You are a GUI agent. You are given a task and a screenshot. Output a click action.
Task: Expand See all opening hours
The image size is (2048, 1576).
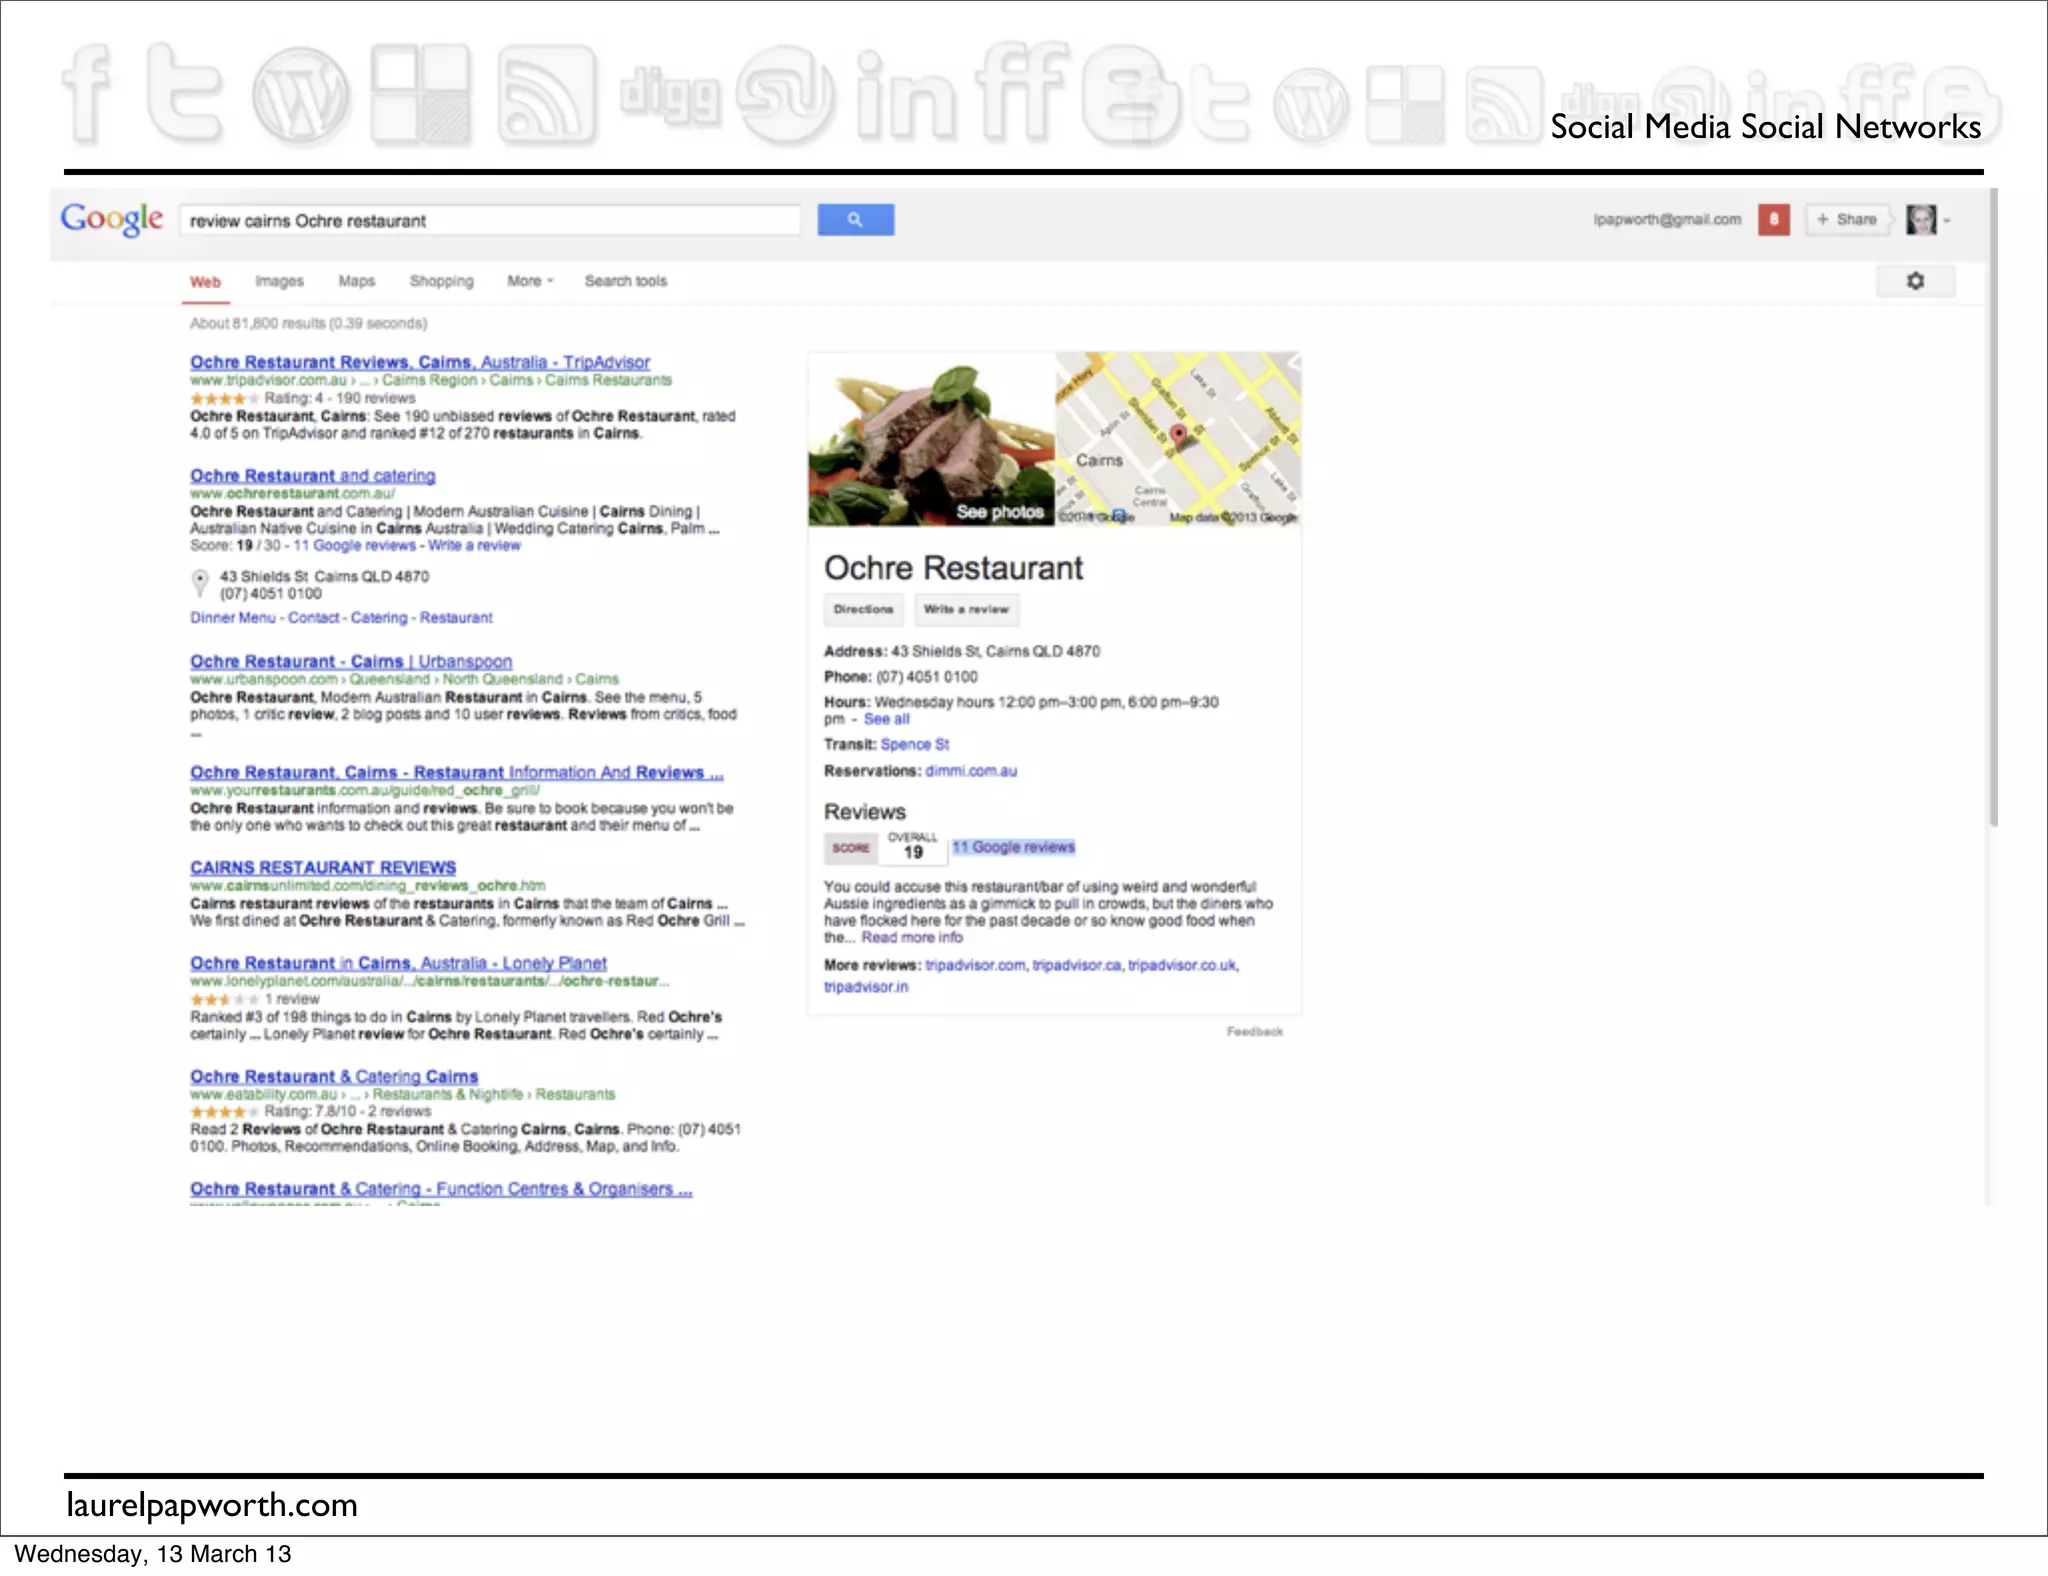[x=886, y=719]
